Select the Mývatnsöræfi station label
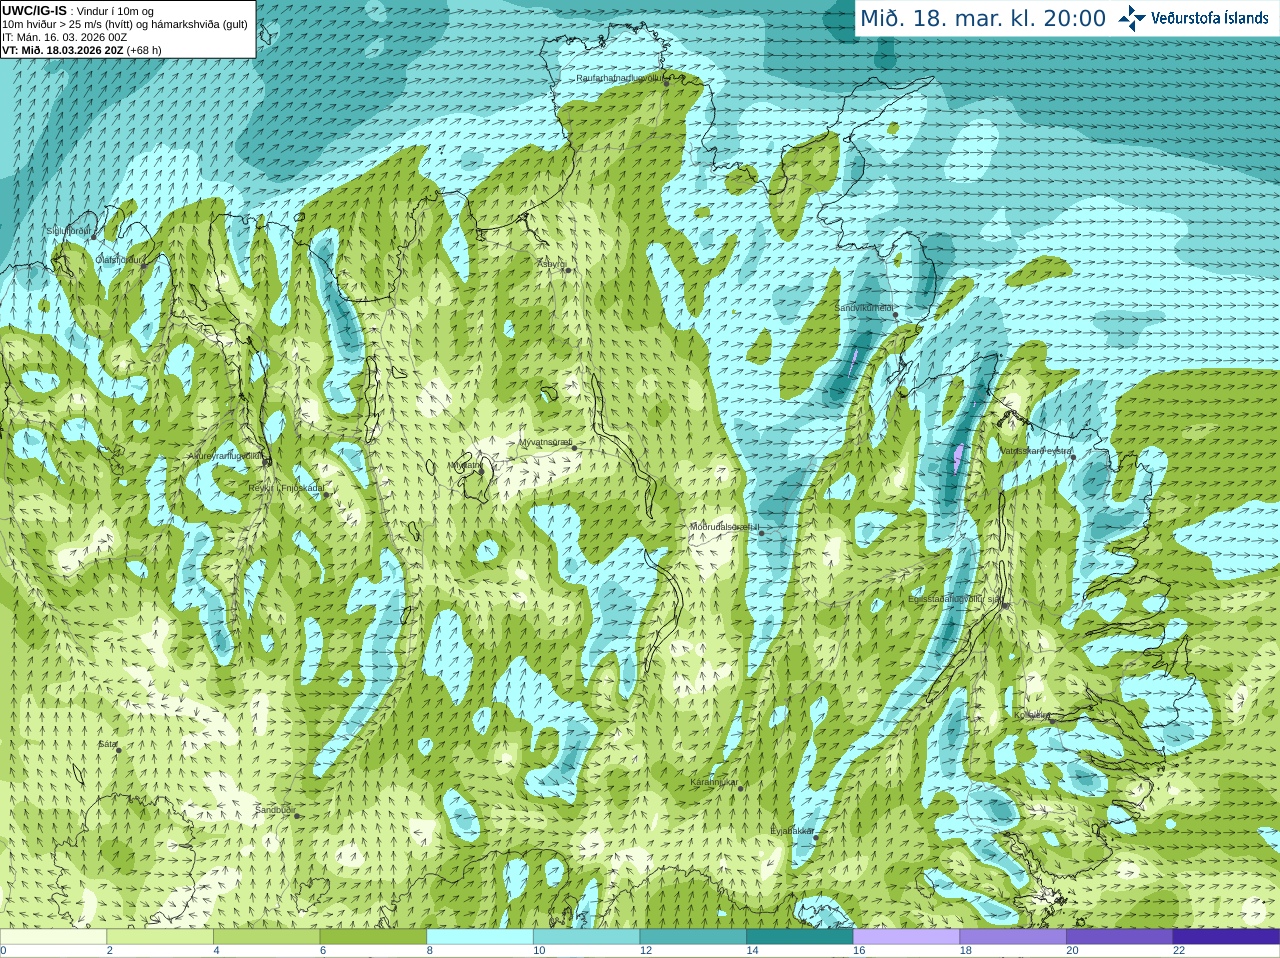This screenshot has height=958, width=1280. [546, 441]
